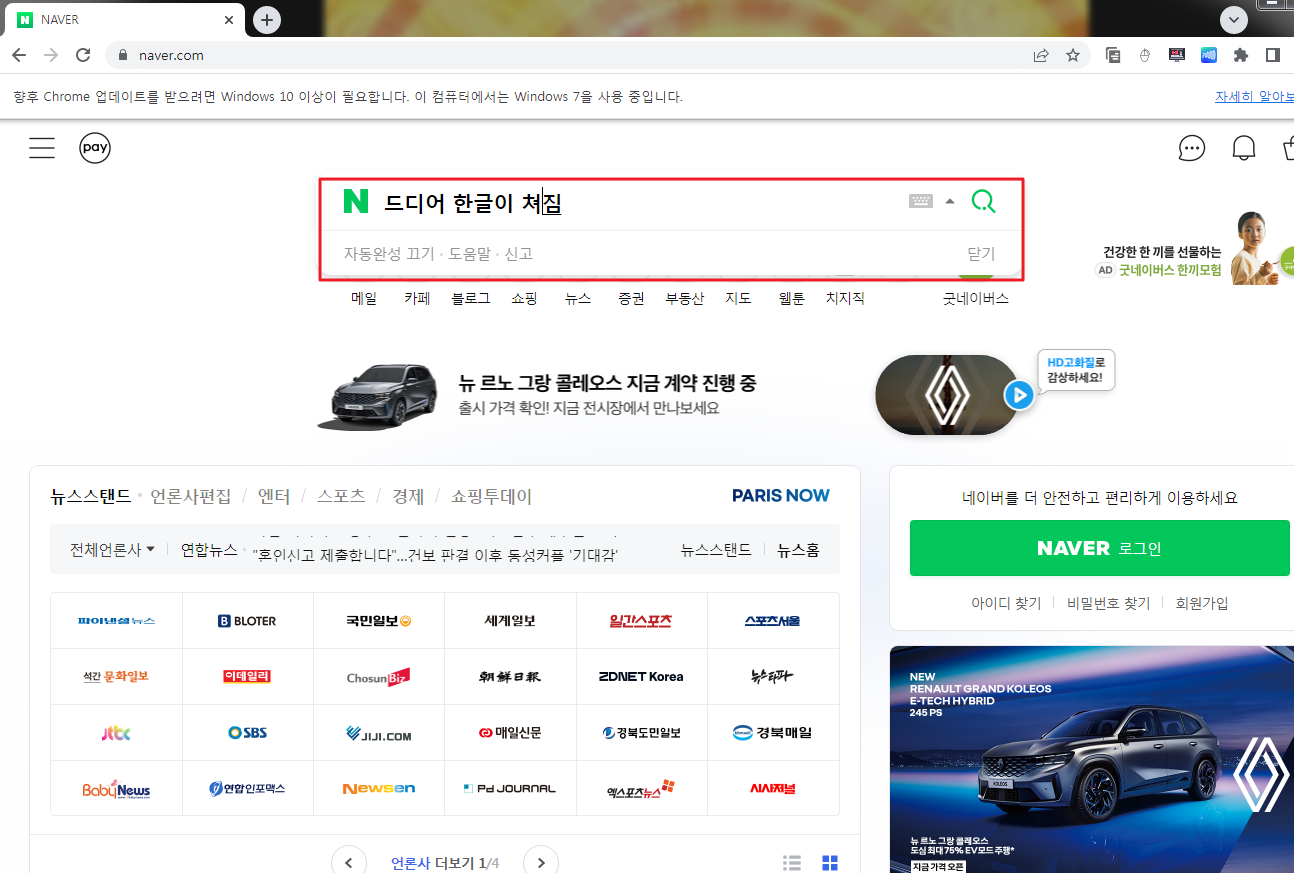
Task: Select the 뉴스스탠드 tab
Action: pyautogui.click(x=91, y=496)
